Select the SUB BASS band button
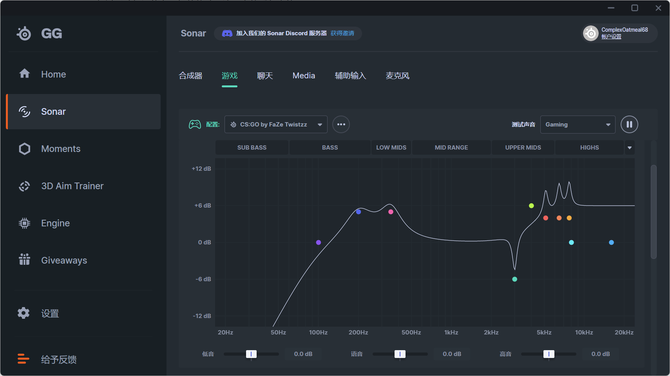This screenshot has width=670, height=376. click(252, 147)
